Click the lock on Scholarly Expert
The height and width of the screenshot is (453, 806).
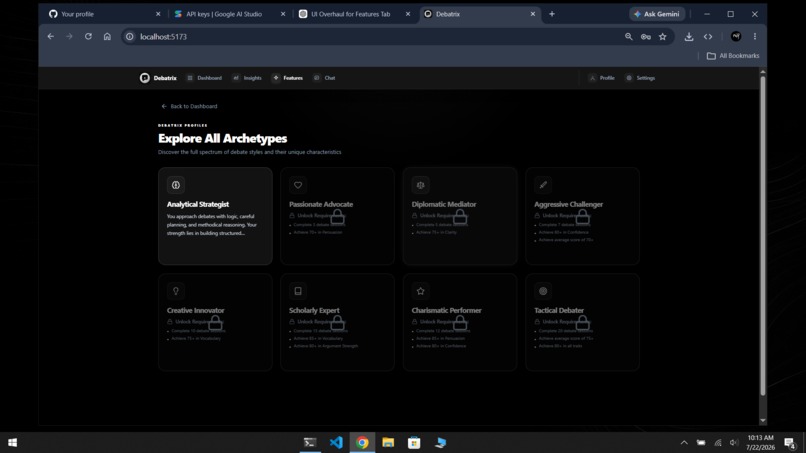point(338,323)
